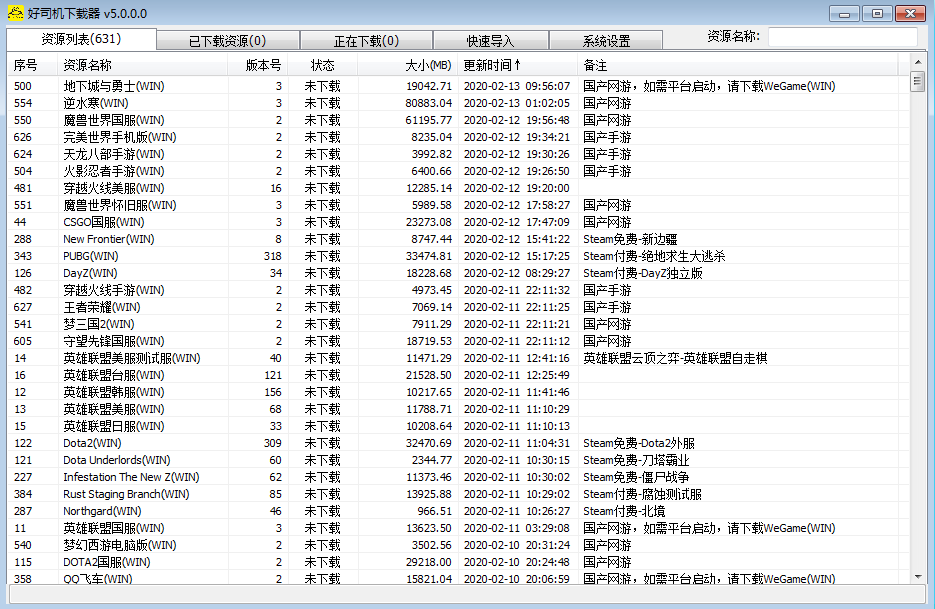Image resolution: width=935 pixels, height=609 pixels.
Task: Click the remark Steam付费-绝地求生大逃杀
Action: tap(654, 256)
